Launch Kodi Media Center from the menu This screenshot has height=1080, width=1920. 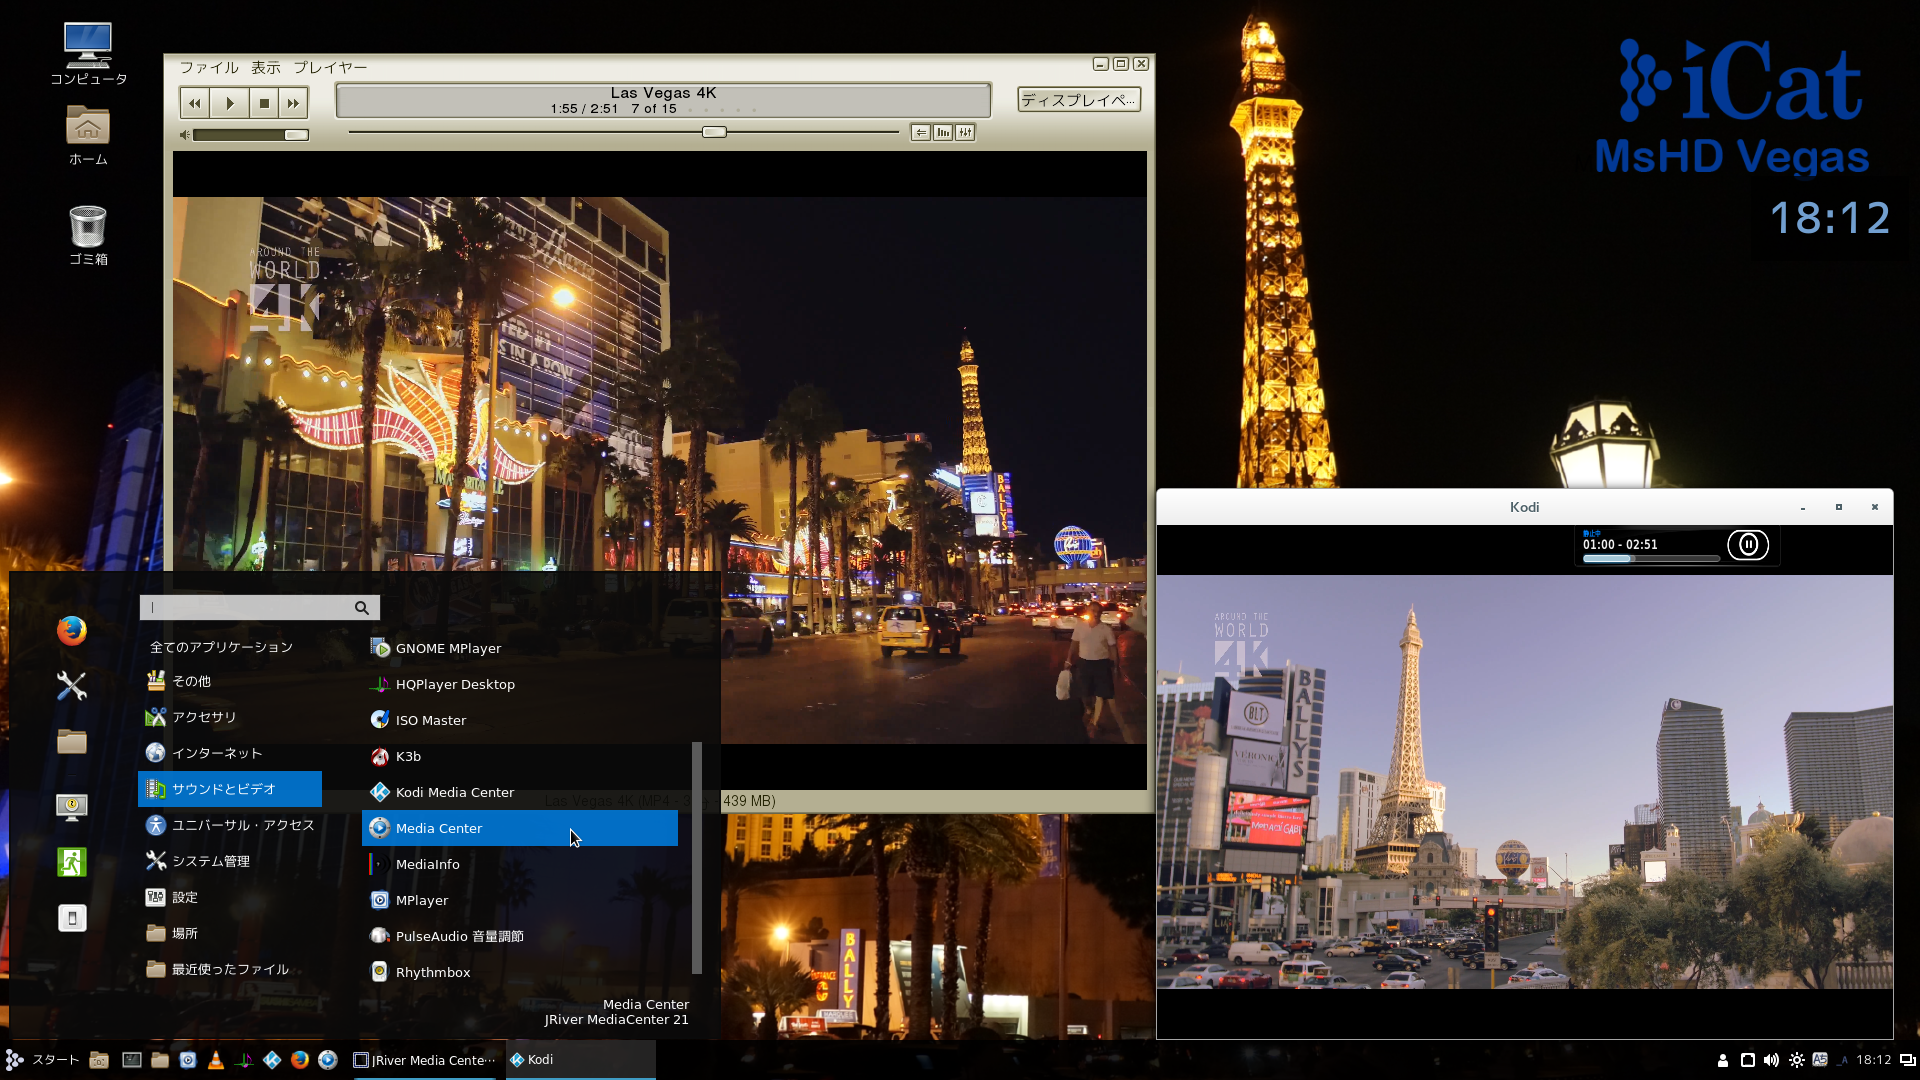pos(520,792)
